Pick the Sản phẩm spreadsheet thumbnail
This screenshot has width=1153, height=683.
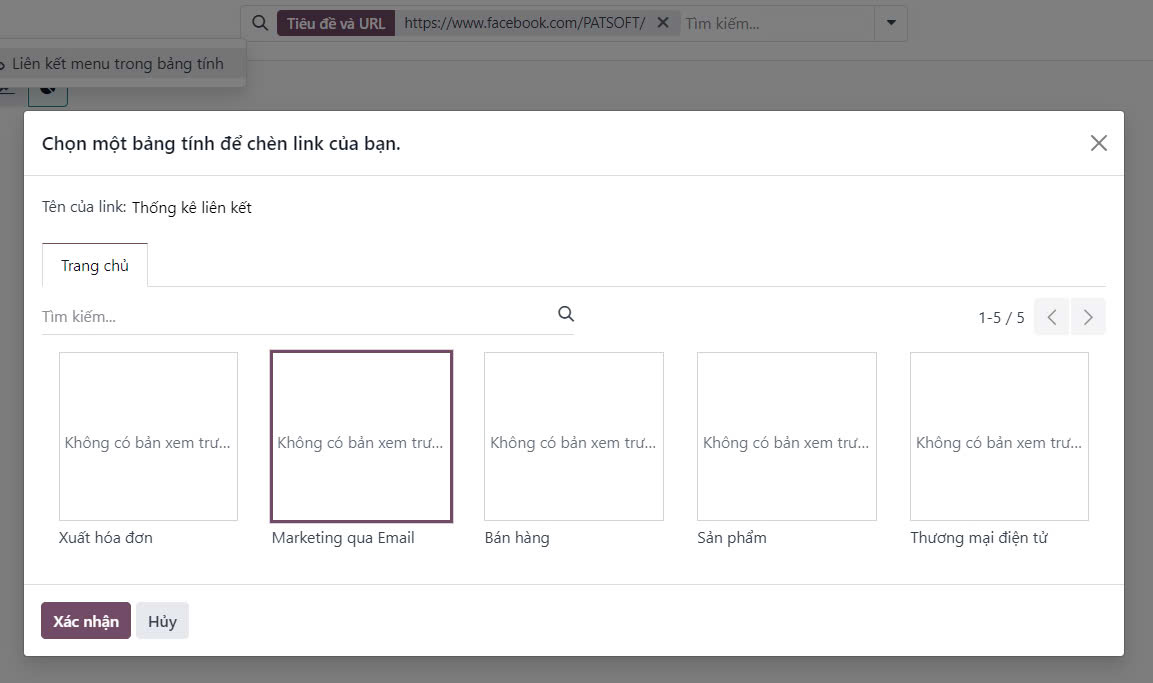pyautogui.click(x=787, y=436)
